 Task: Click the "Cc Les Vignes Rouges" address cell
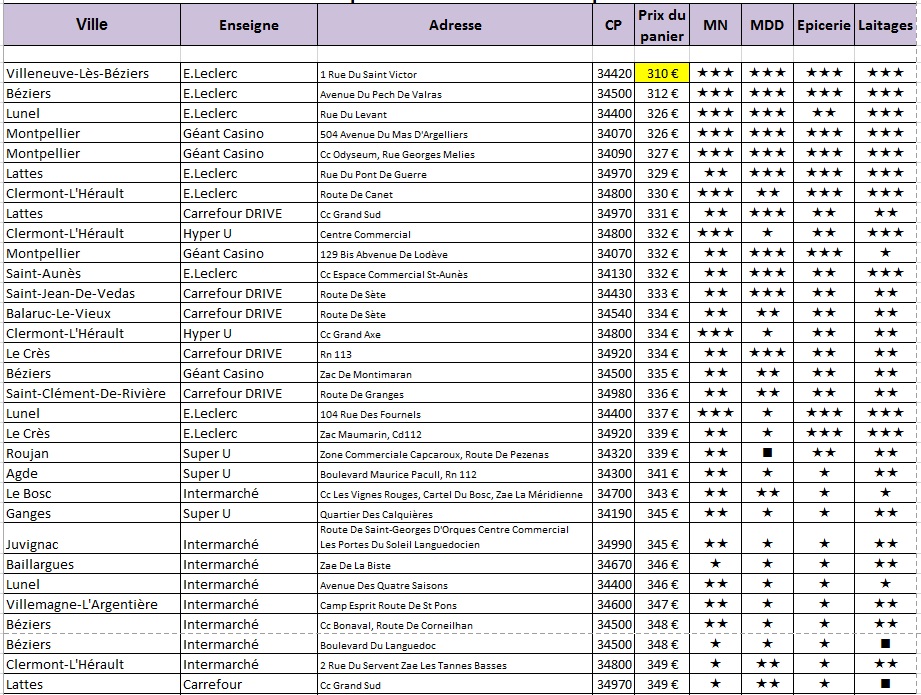[455, 493]
